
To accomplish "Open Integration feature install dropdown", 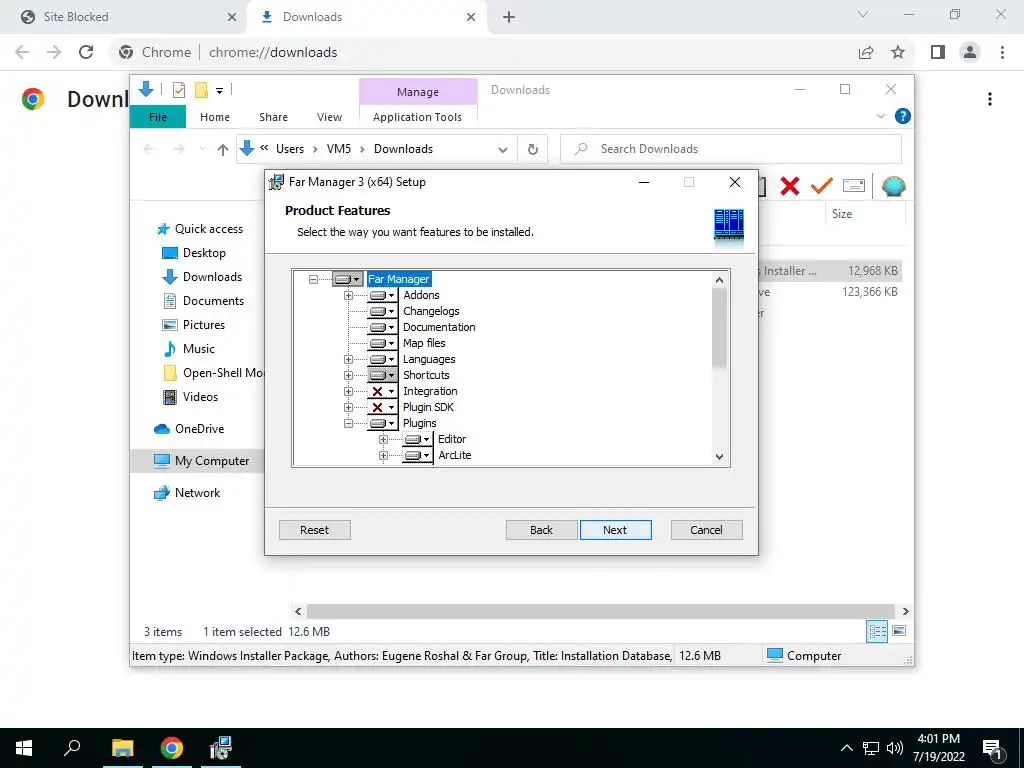I will click(383, 391).
